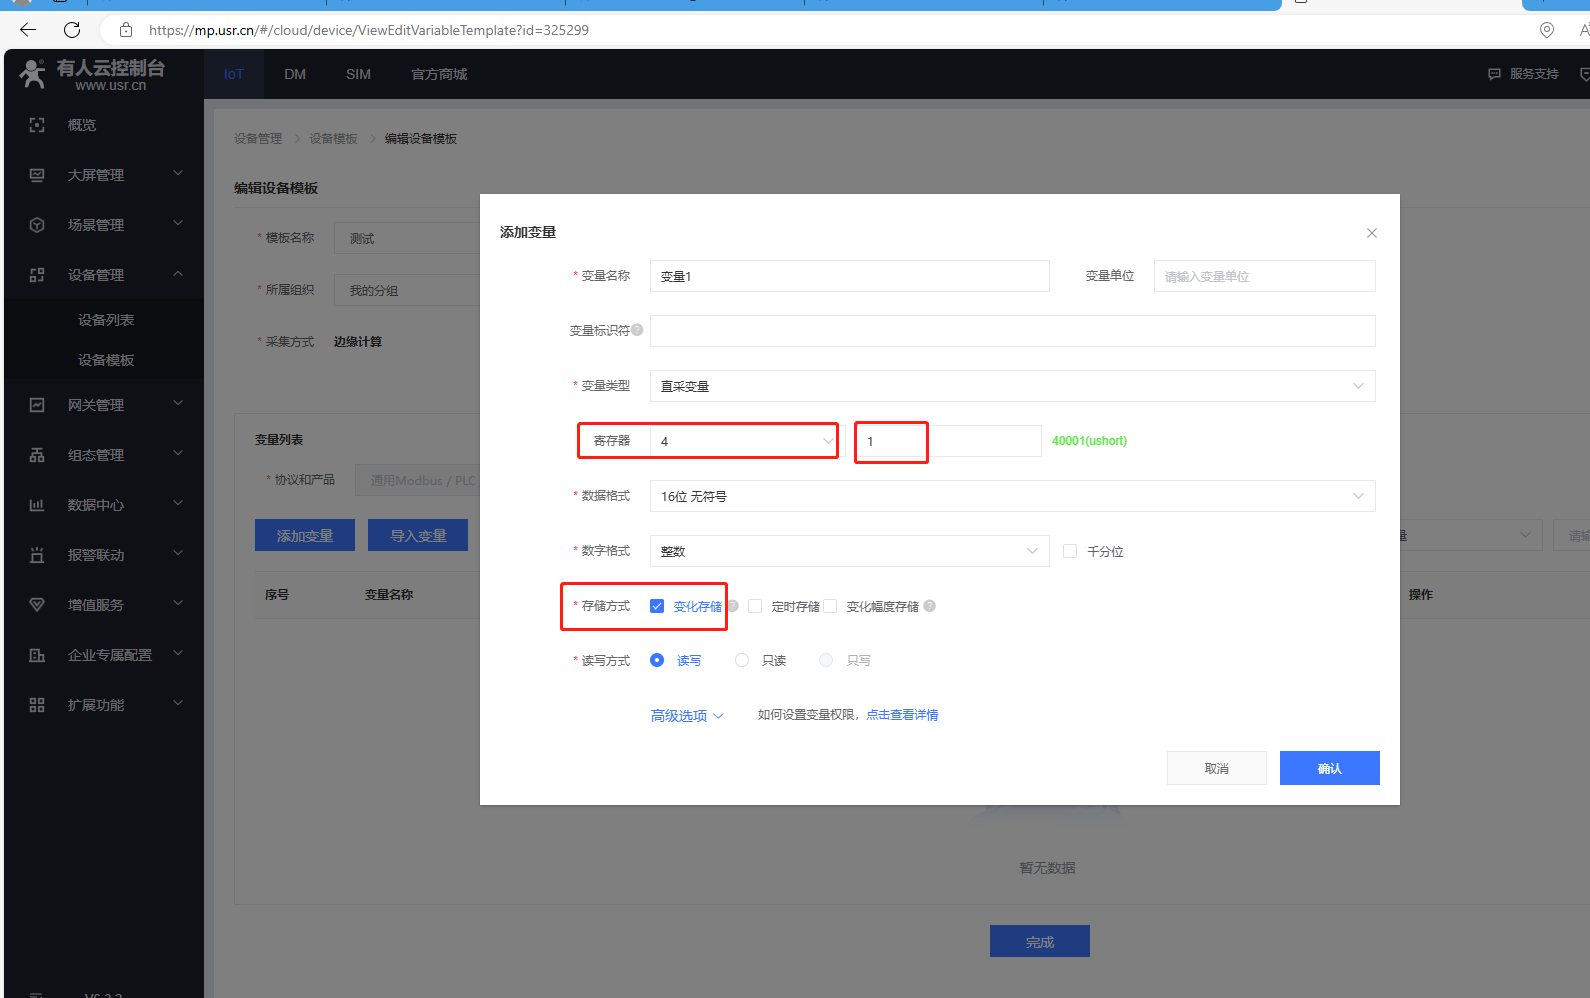1590x998 pixels.
Task: Open 设备列表 in the sidebar
Action: click(x=106, y=320)
